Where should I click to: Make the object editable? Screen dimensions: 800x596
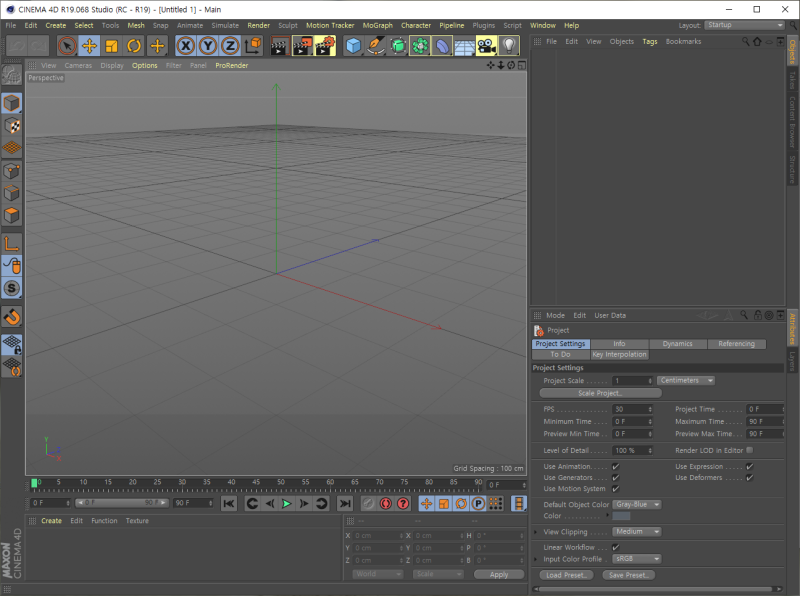(x=11, y=75)
